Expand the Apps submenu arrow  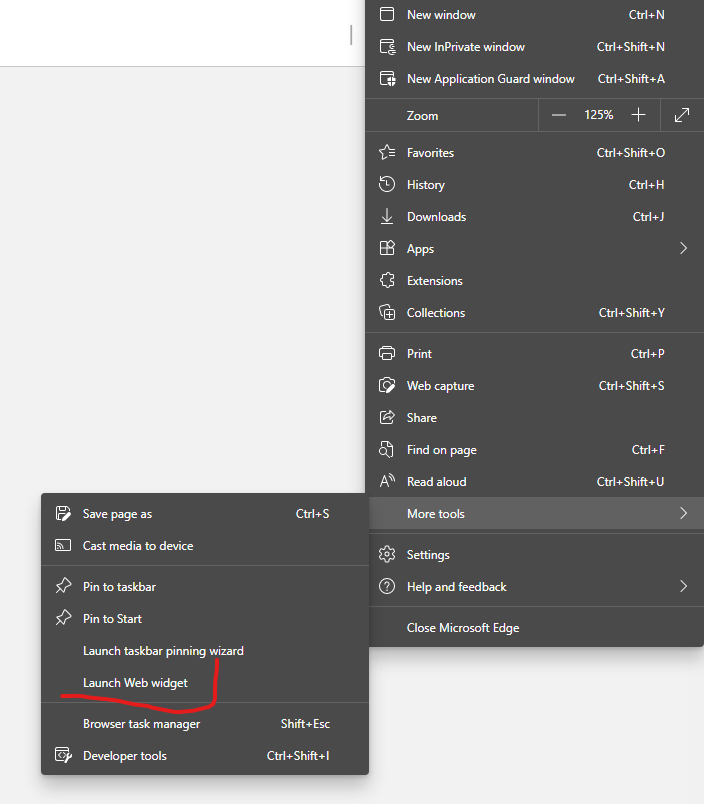[x=683, y=248]
